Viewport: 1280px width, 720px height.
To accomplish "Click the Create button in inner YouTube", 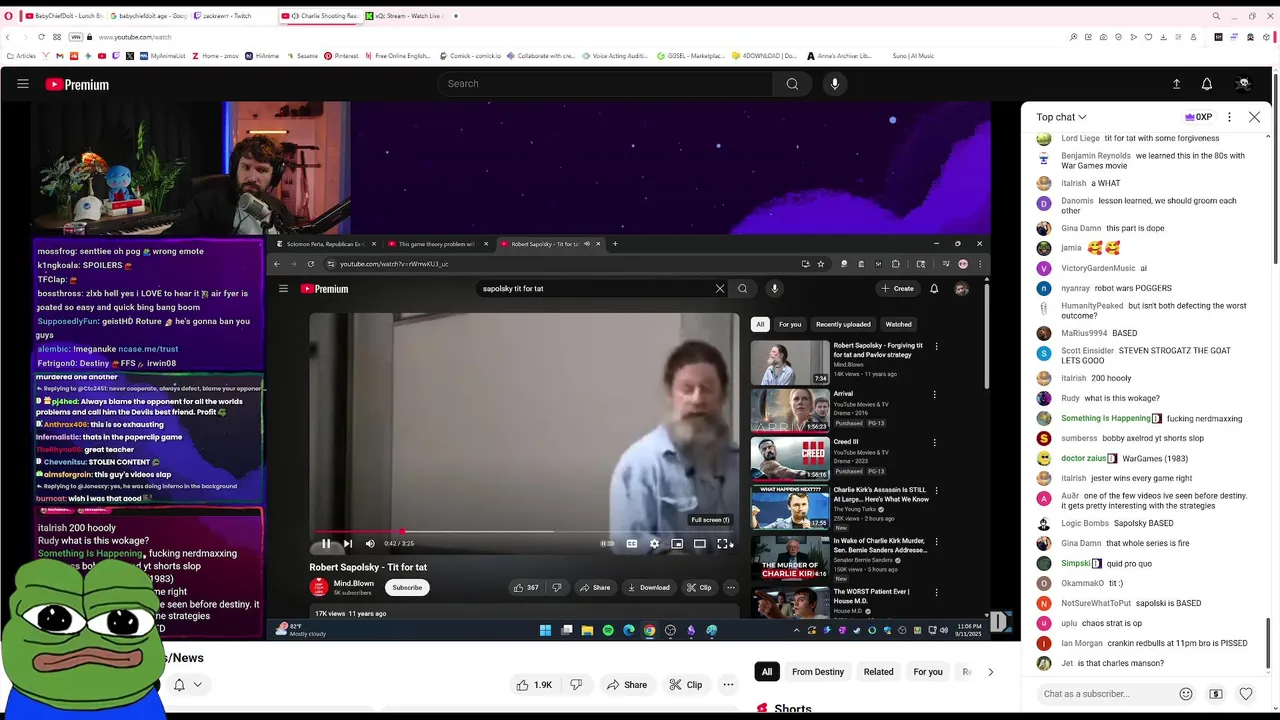I will (898, 289).
